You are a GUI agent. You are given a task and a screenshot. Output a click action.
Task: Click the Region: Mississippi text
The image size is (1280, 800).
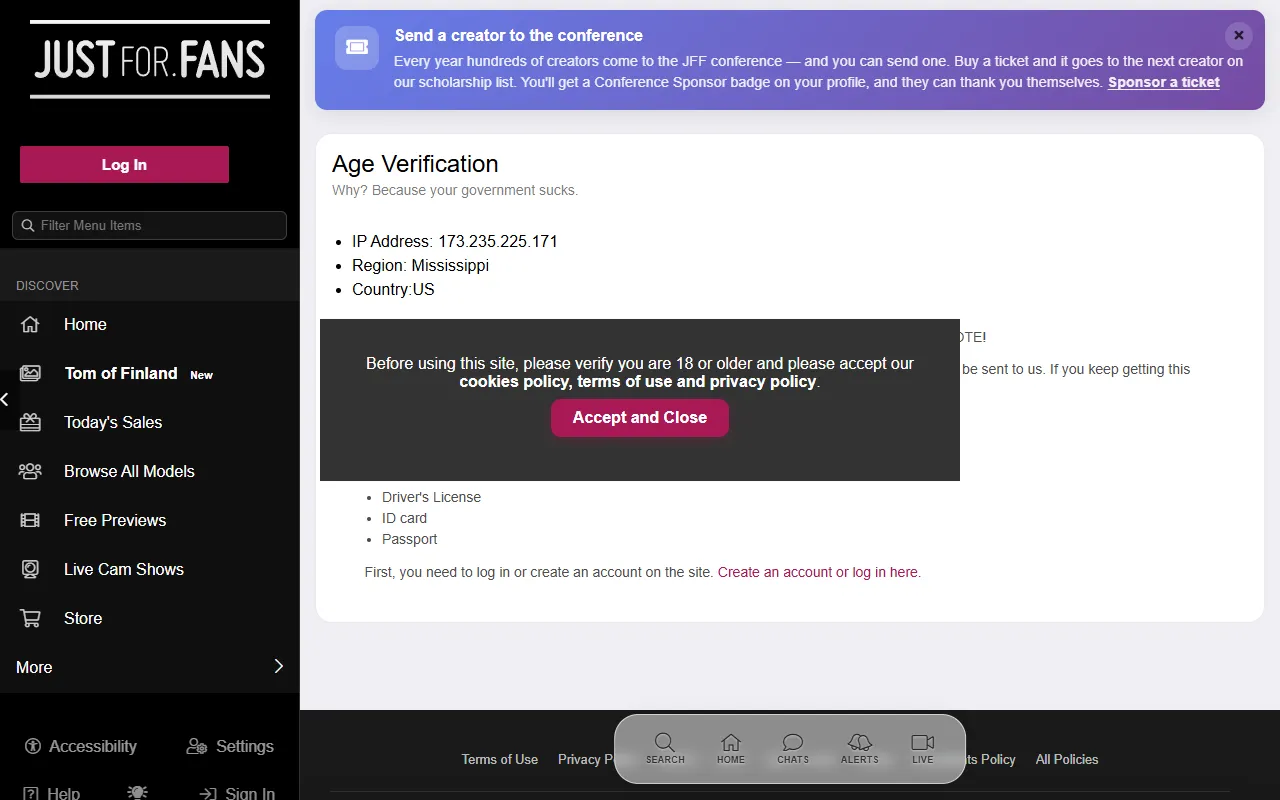(420, 265)
